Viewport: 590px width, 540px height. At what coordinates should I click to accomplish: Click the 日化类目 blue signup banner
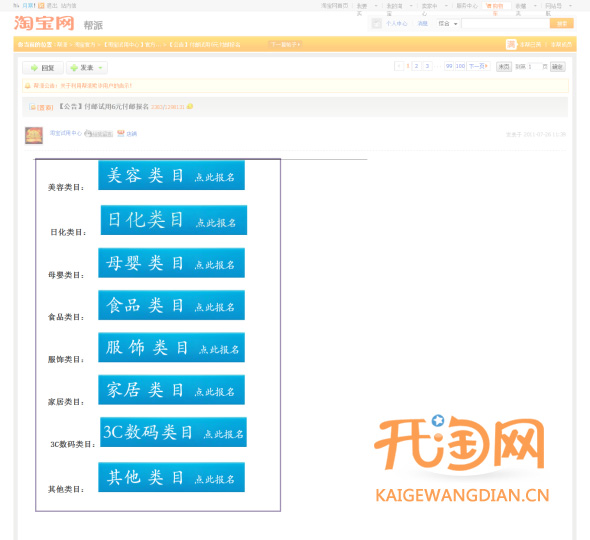(x=174, y=220)
